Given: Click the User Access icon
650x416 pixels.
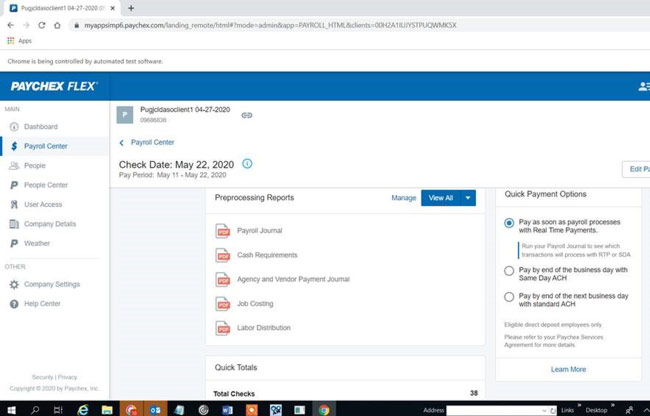Looking at the screenshot, I should point(14,205).
